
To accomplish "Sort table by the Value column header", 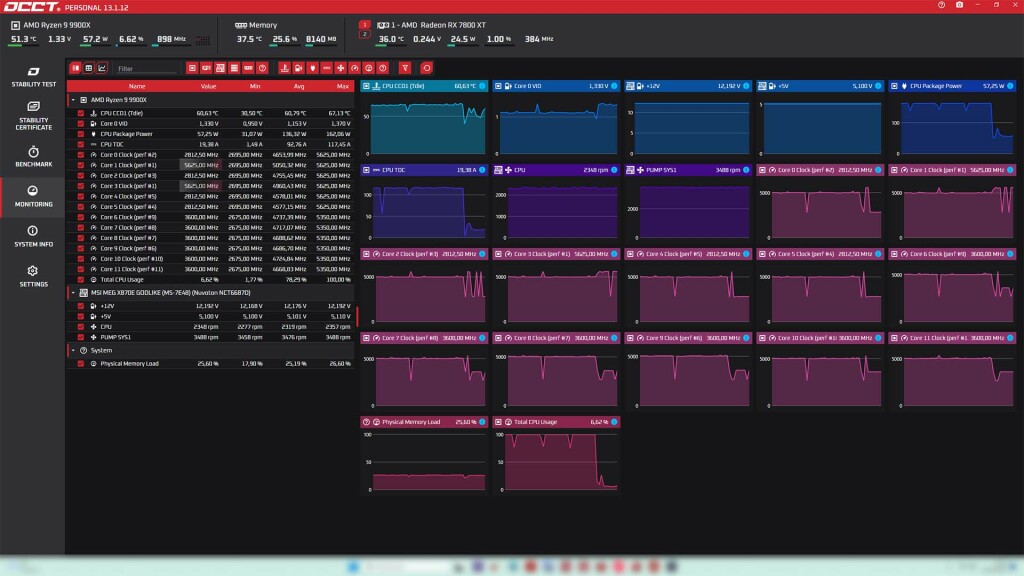I will tap(208, 86).
